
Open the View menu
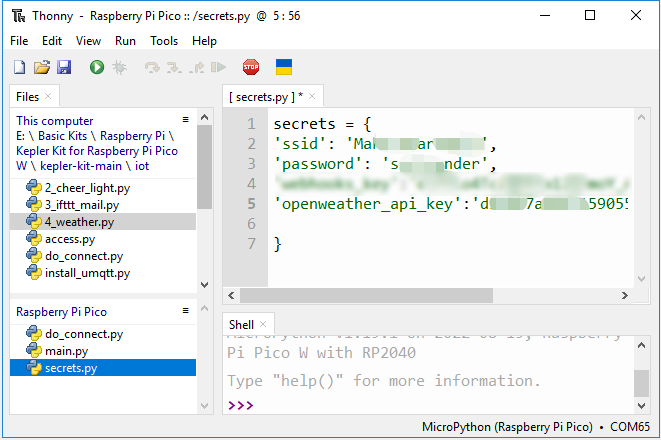tap(88, 41)
